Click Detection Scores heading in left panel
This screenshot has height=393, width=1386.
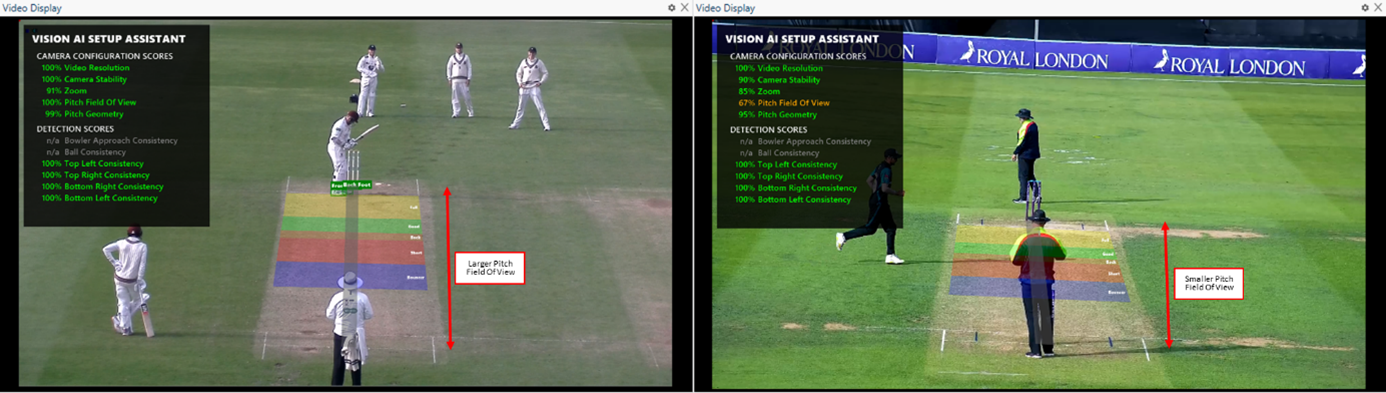click(75, 129)
